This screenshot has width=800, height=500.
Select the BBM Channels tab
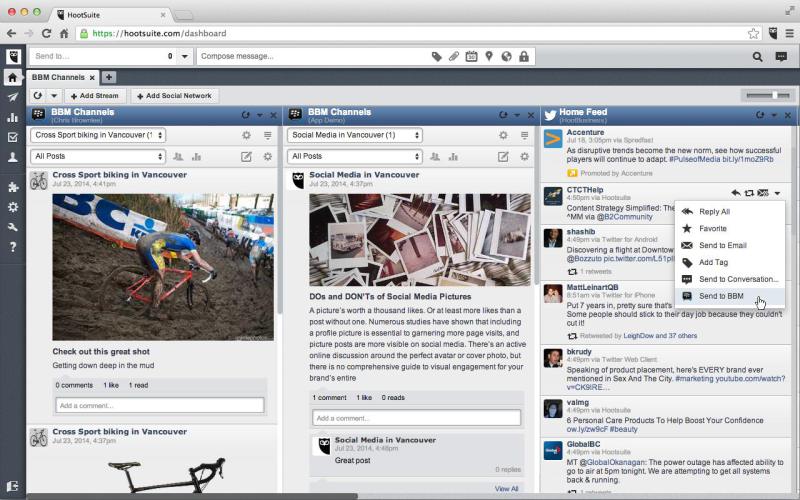click(x=58, y=77)
